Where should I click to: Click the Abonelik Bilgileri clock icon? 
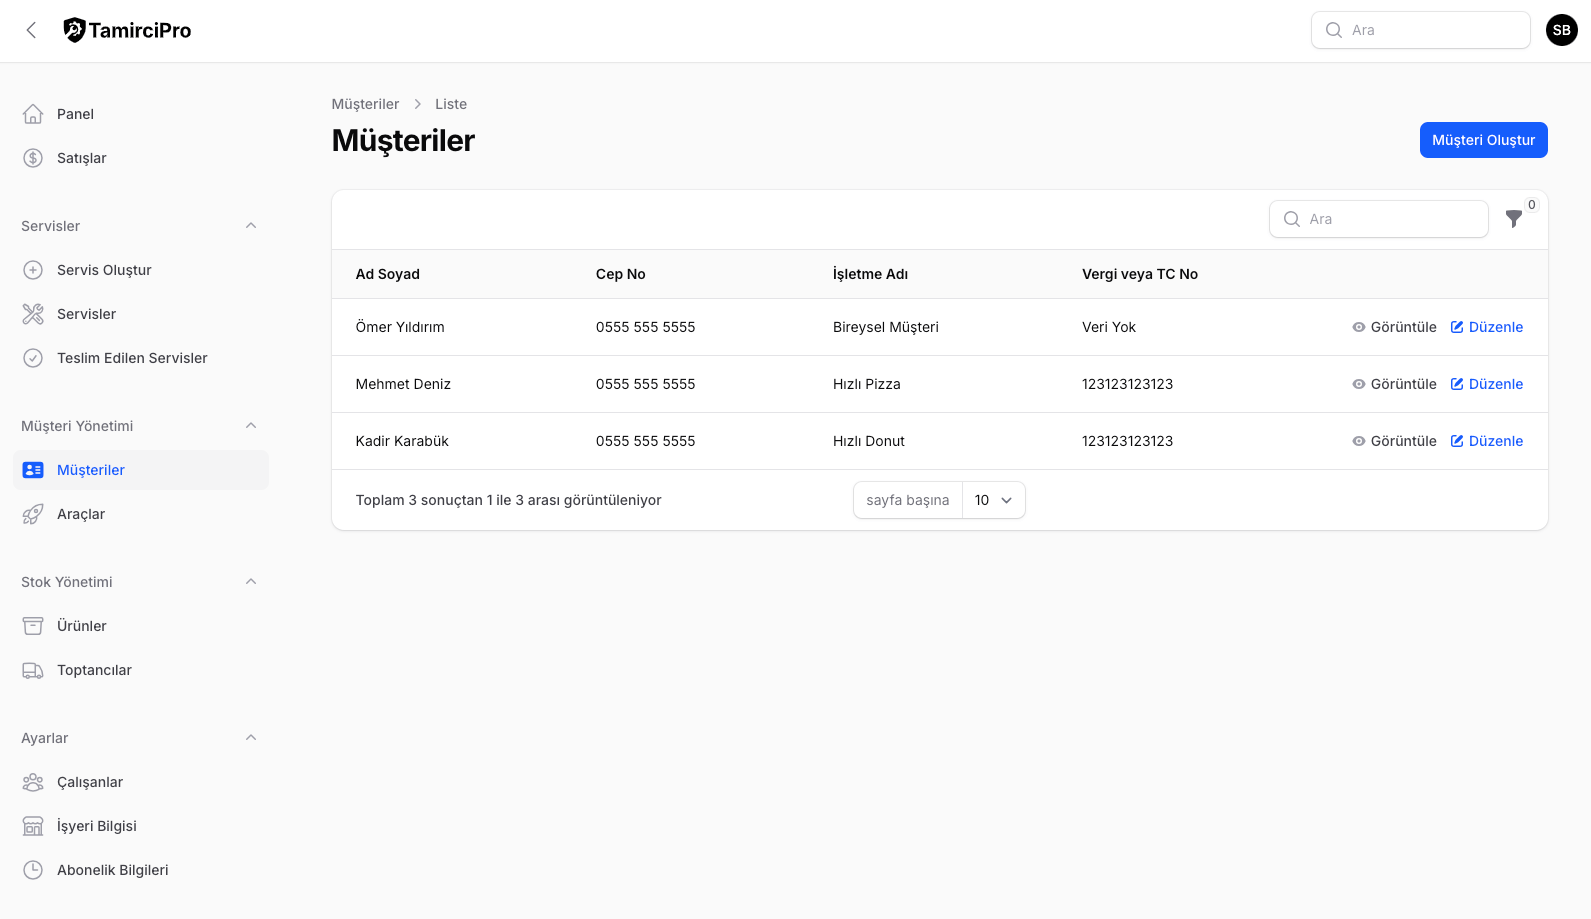33,870
